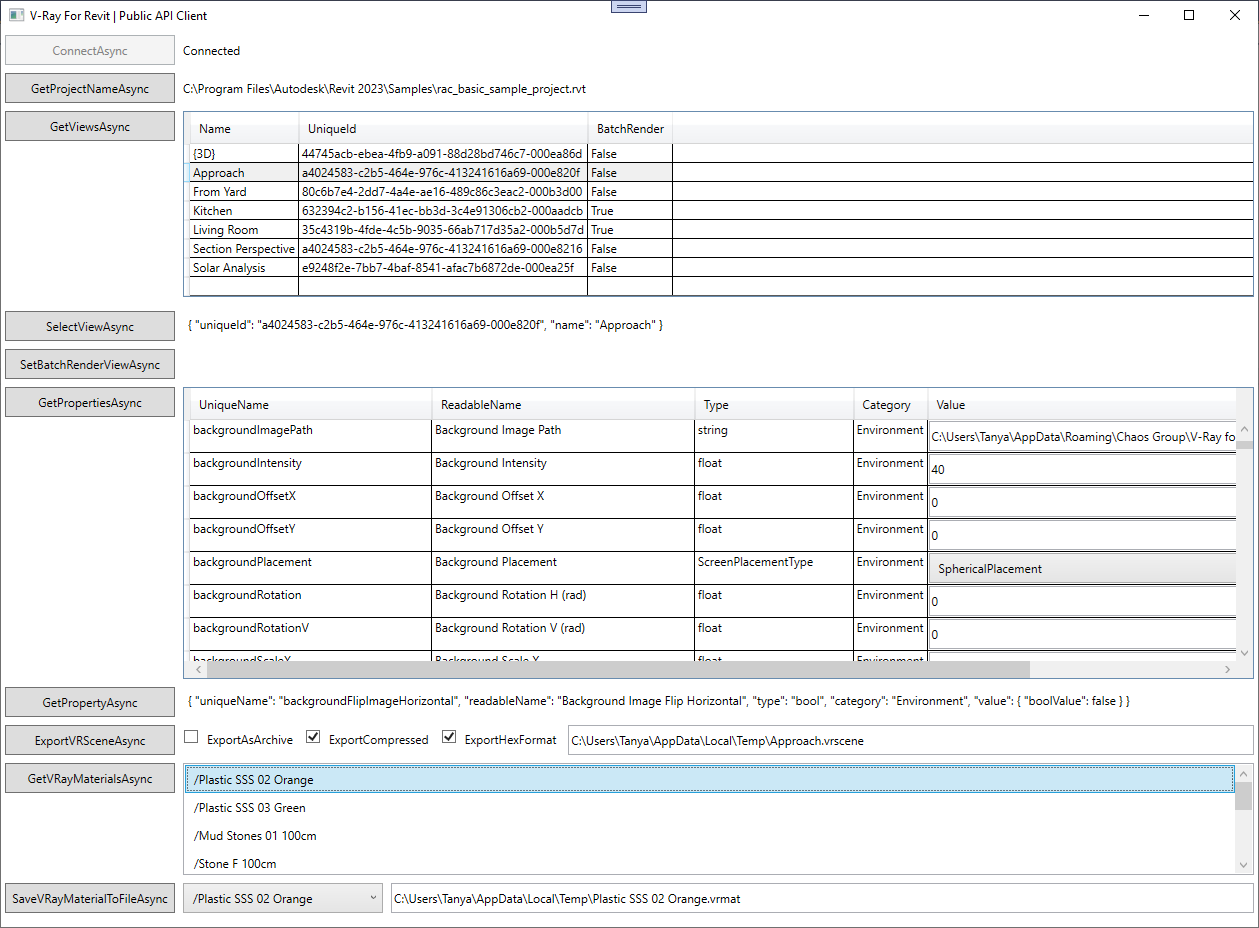Click SaveVRayMaterialToFileAsync button
The height and width of the screenshot is (928, 1259).
tap(90, 899)
